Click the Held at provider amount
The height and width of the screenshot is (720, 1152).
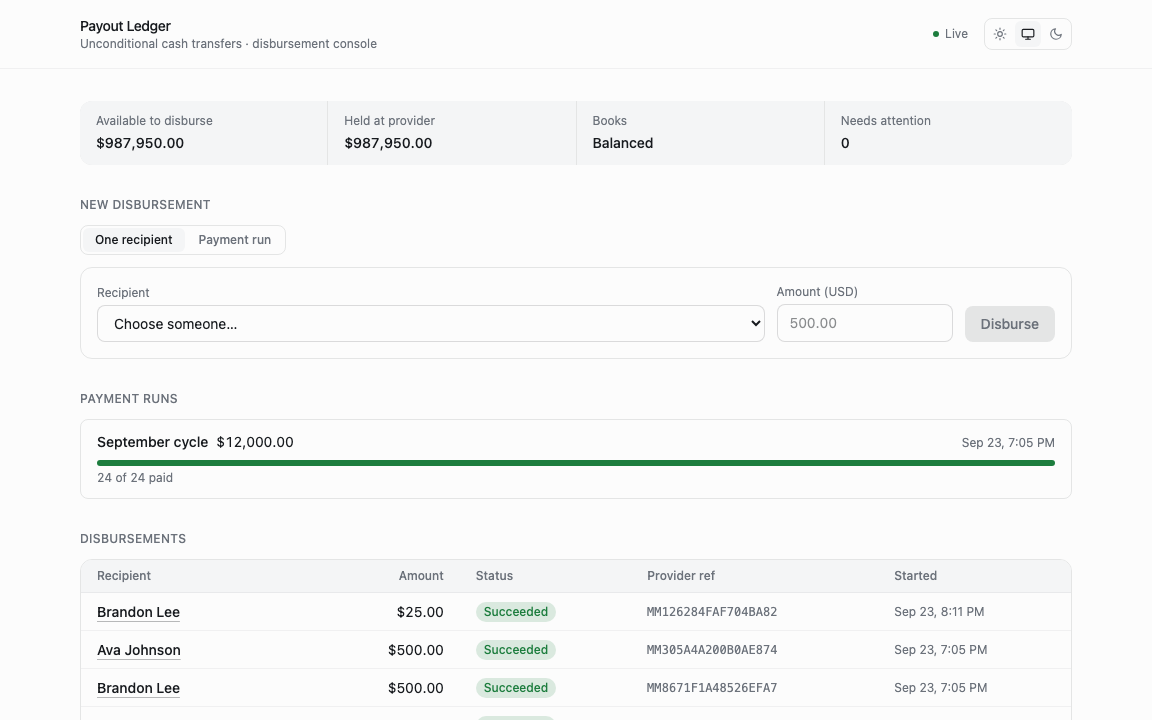tap(388, 143)
